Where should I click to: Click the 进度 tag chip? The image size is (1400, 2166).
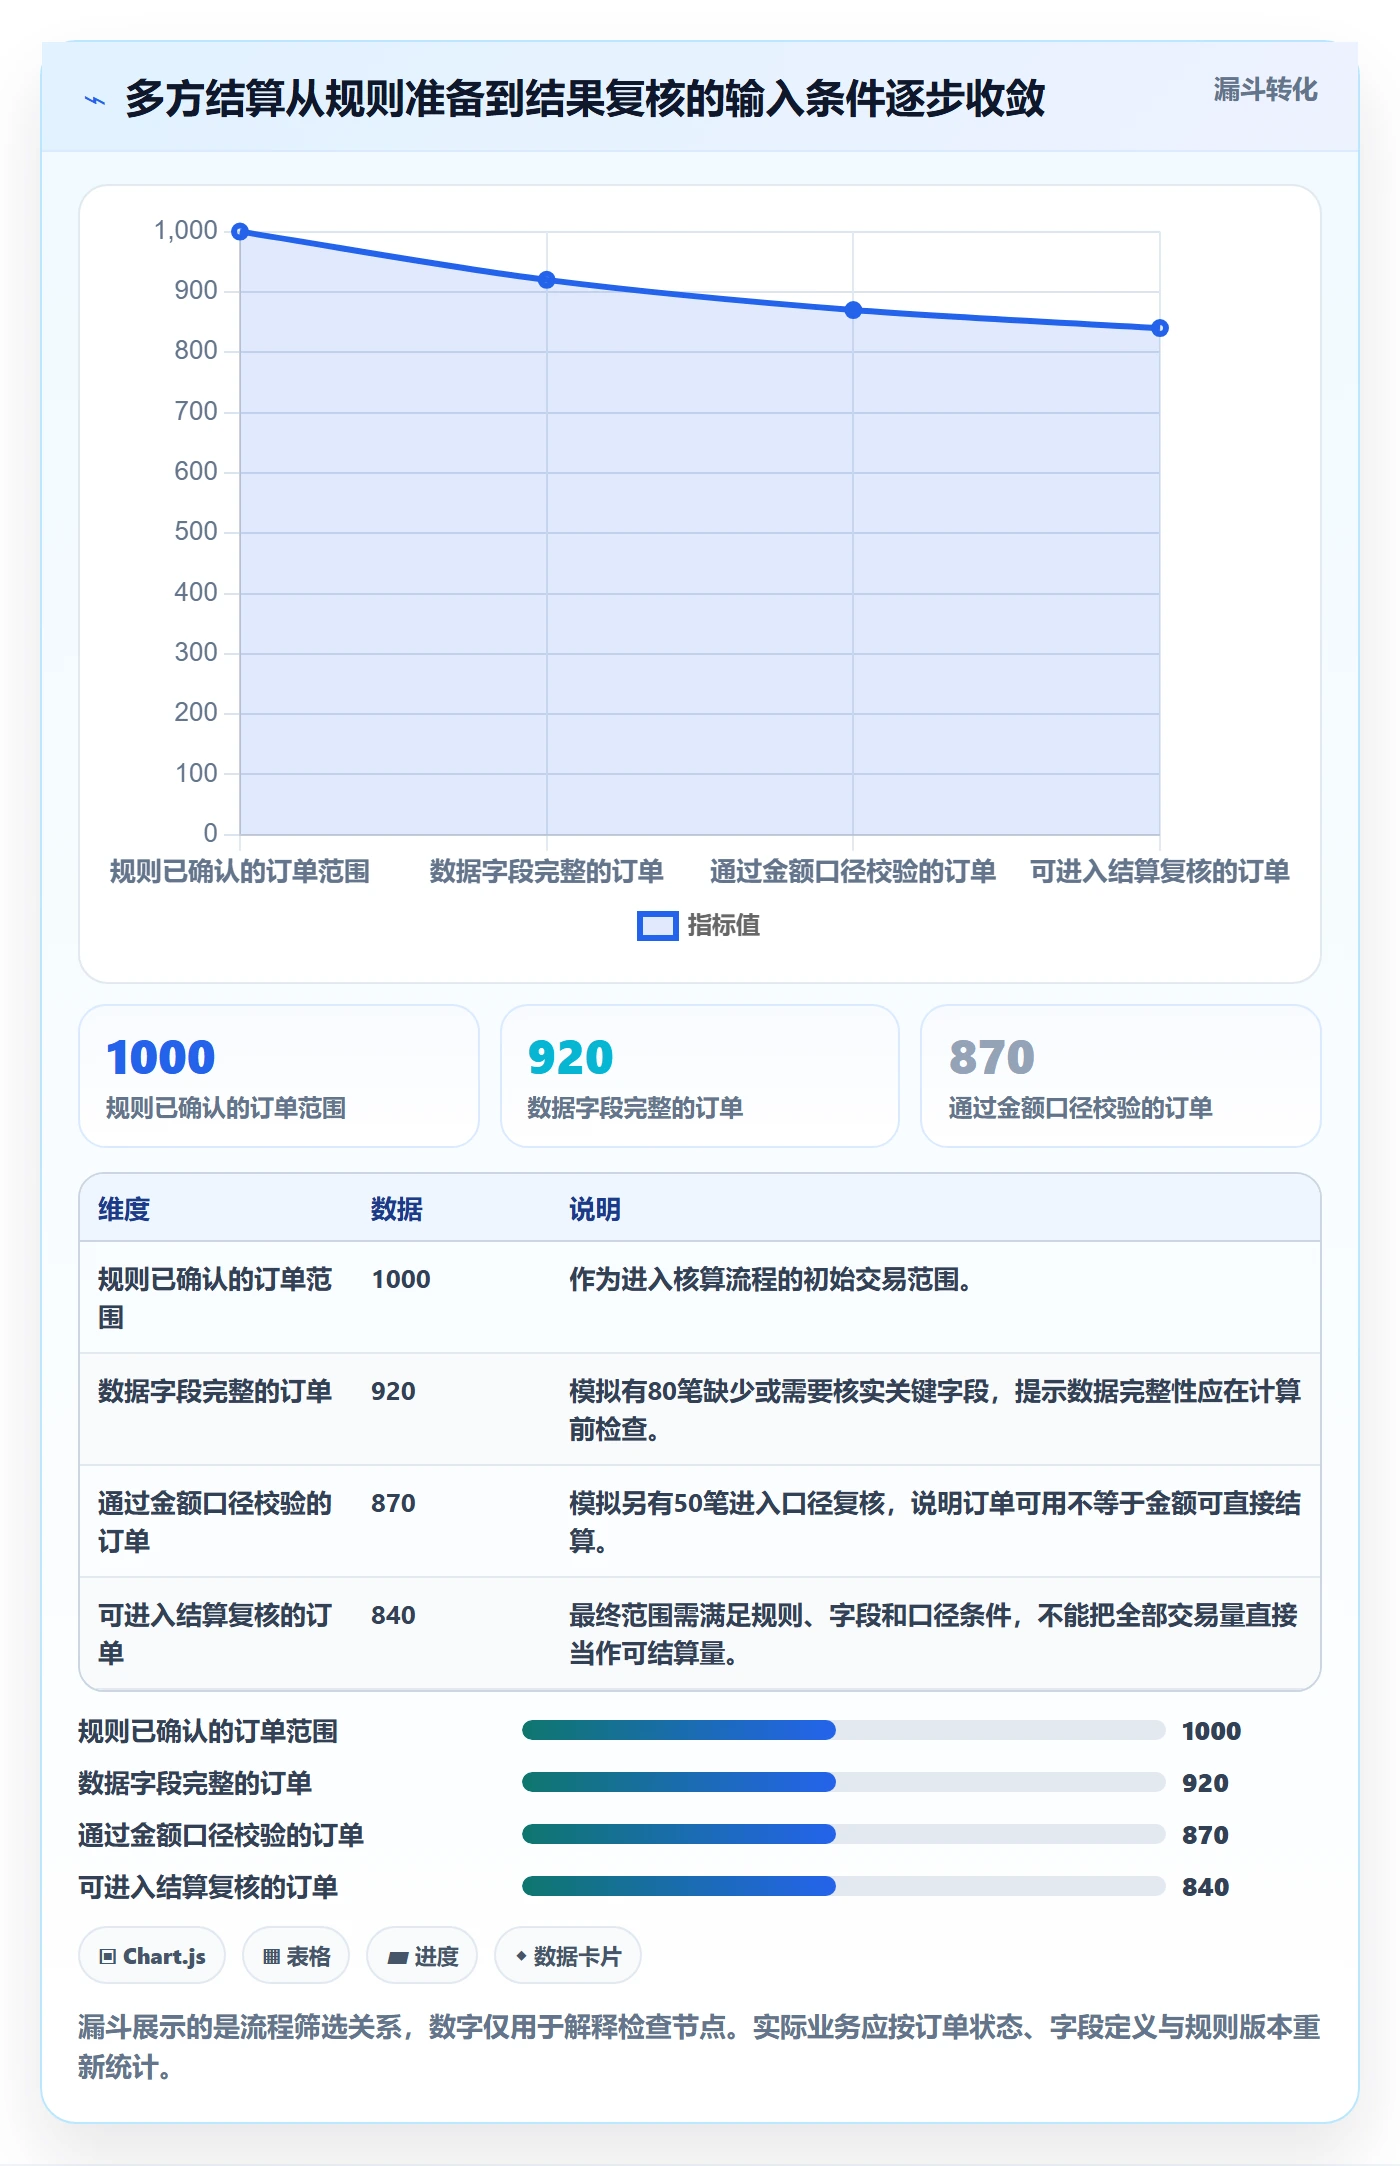[422, 1956]
